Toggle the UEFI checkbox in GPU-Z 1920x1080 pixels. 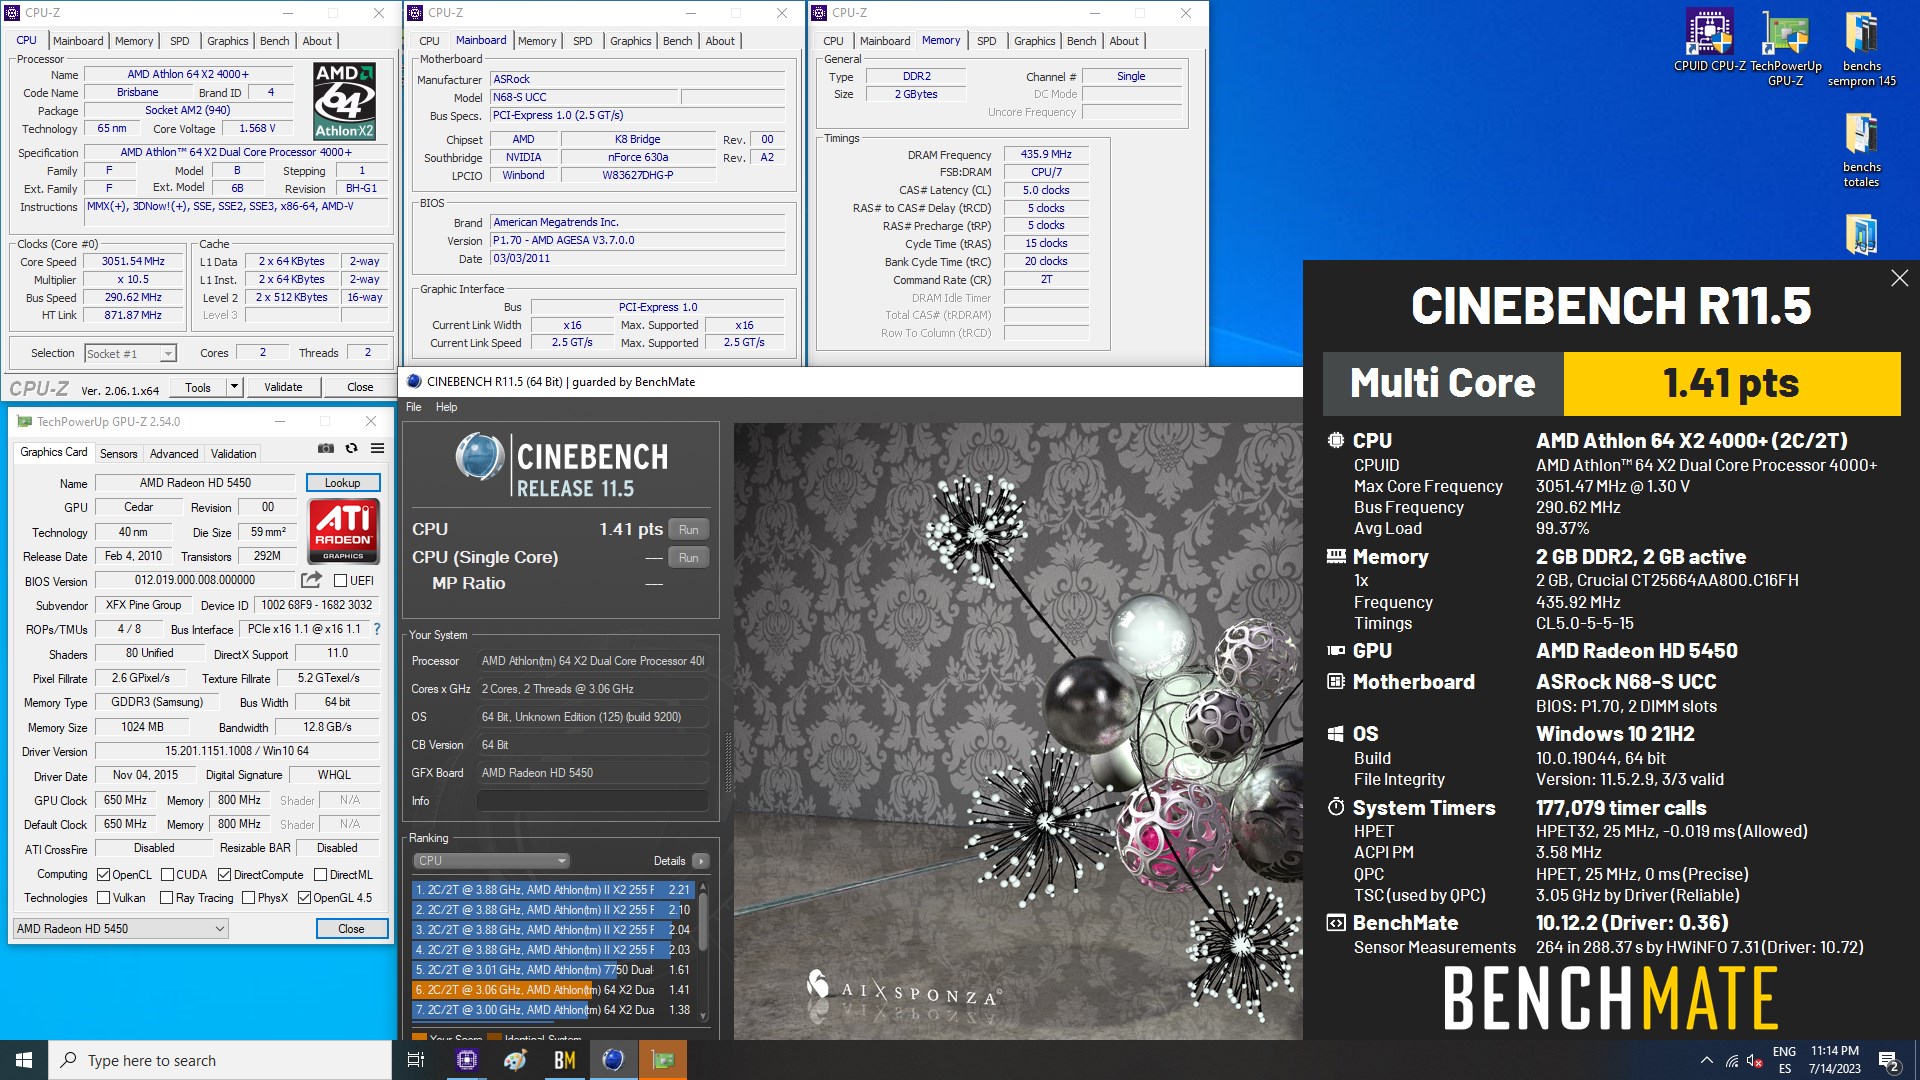click(340, 581)
